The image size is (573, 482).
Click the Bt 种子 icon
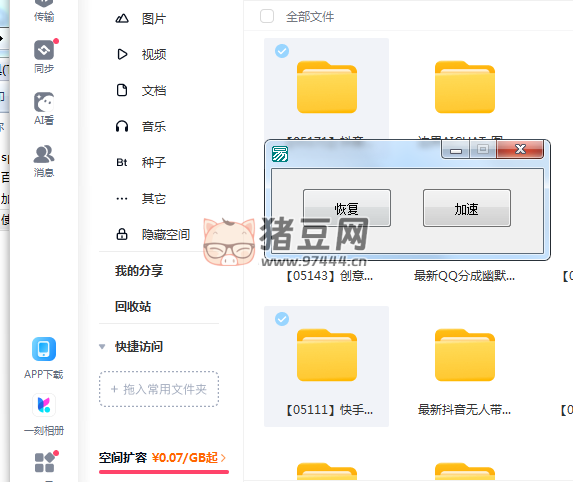coord(122,162)
